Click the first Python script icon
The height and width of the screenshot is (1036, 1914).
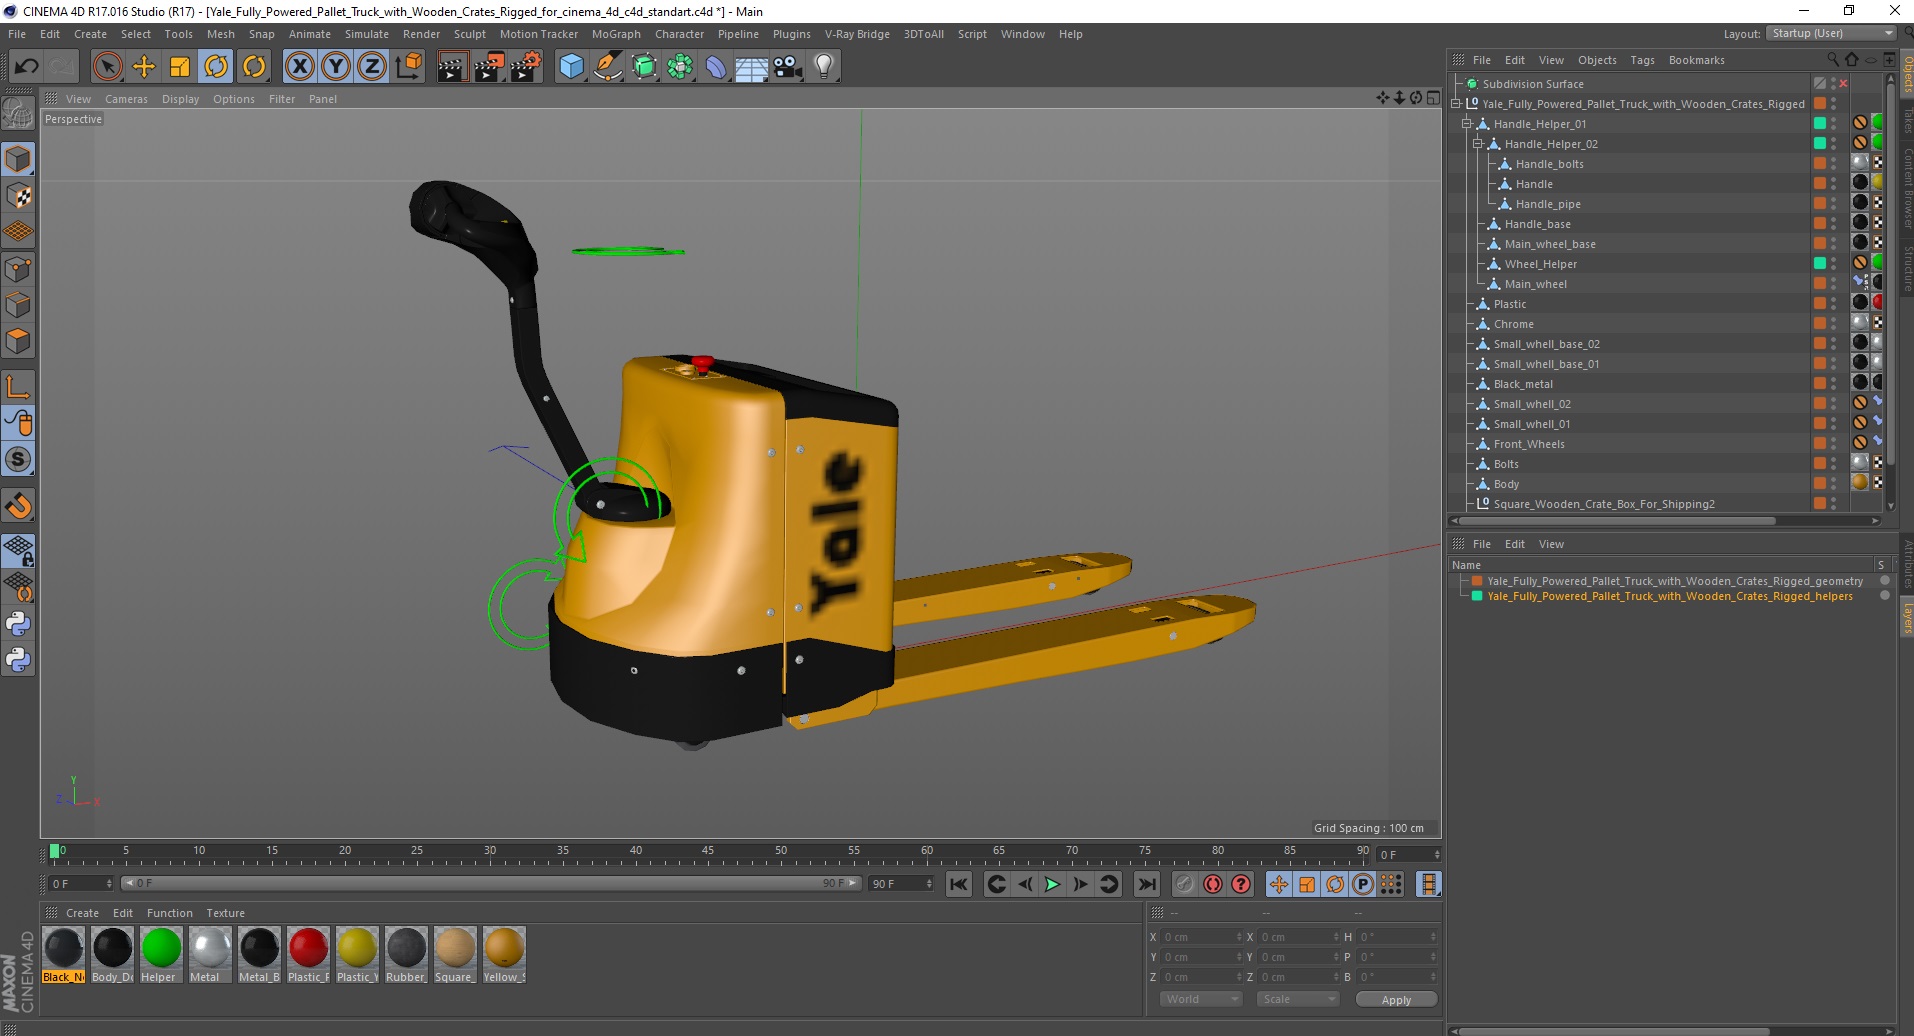pos(18,624)
